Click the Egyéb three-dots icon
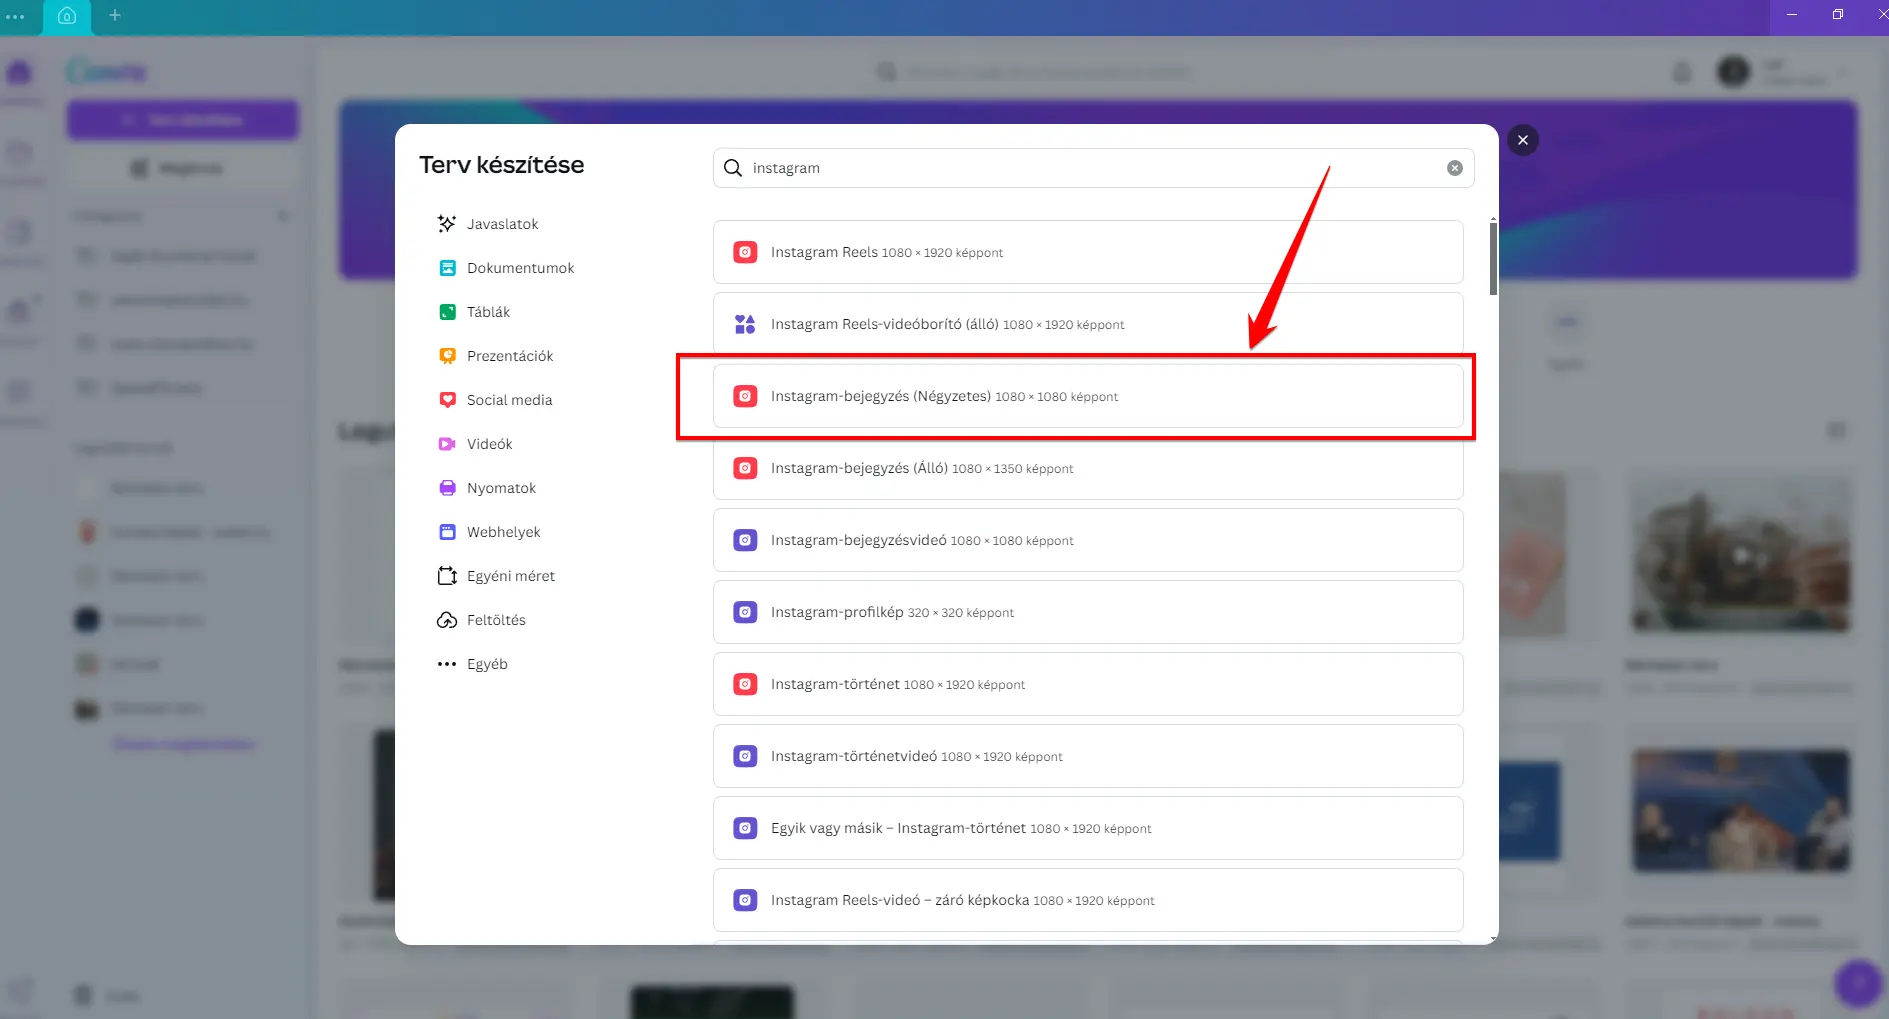Viewport: 1889px width, 1019px height. (x=447, y=664)
